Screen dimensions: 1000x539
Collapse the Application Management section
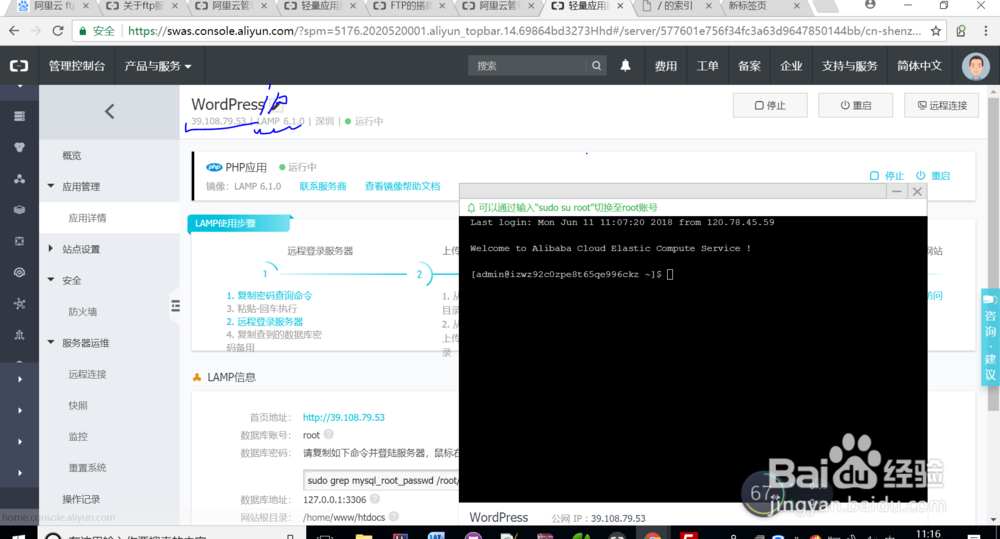coord(51,186)
